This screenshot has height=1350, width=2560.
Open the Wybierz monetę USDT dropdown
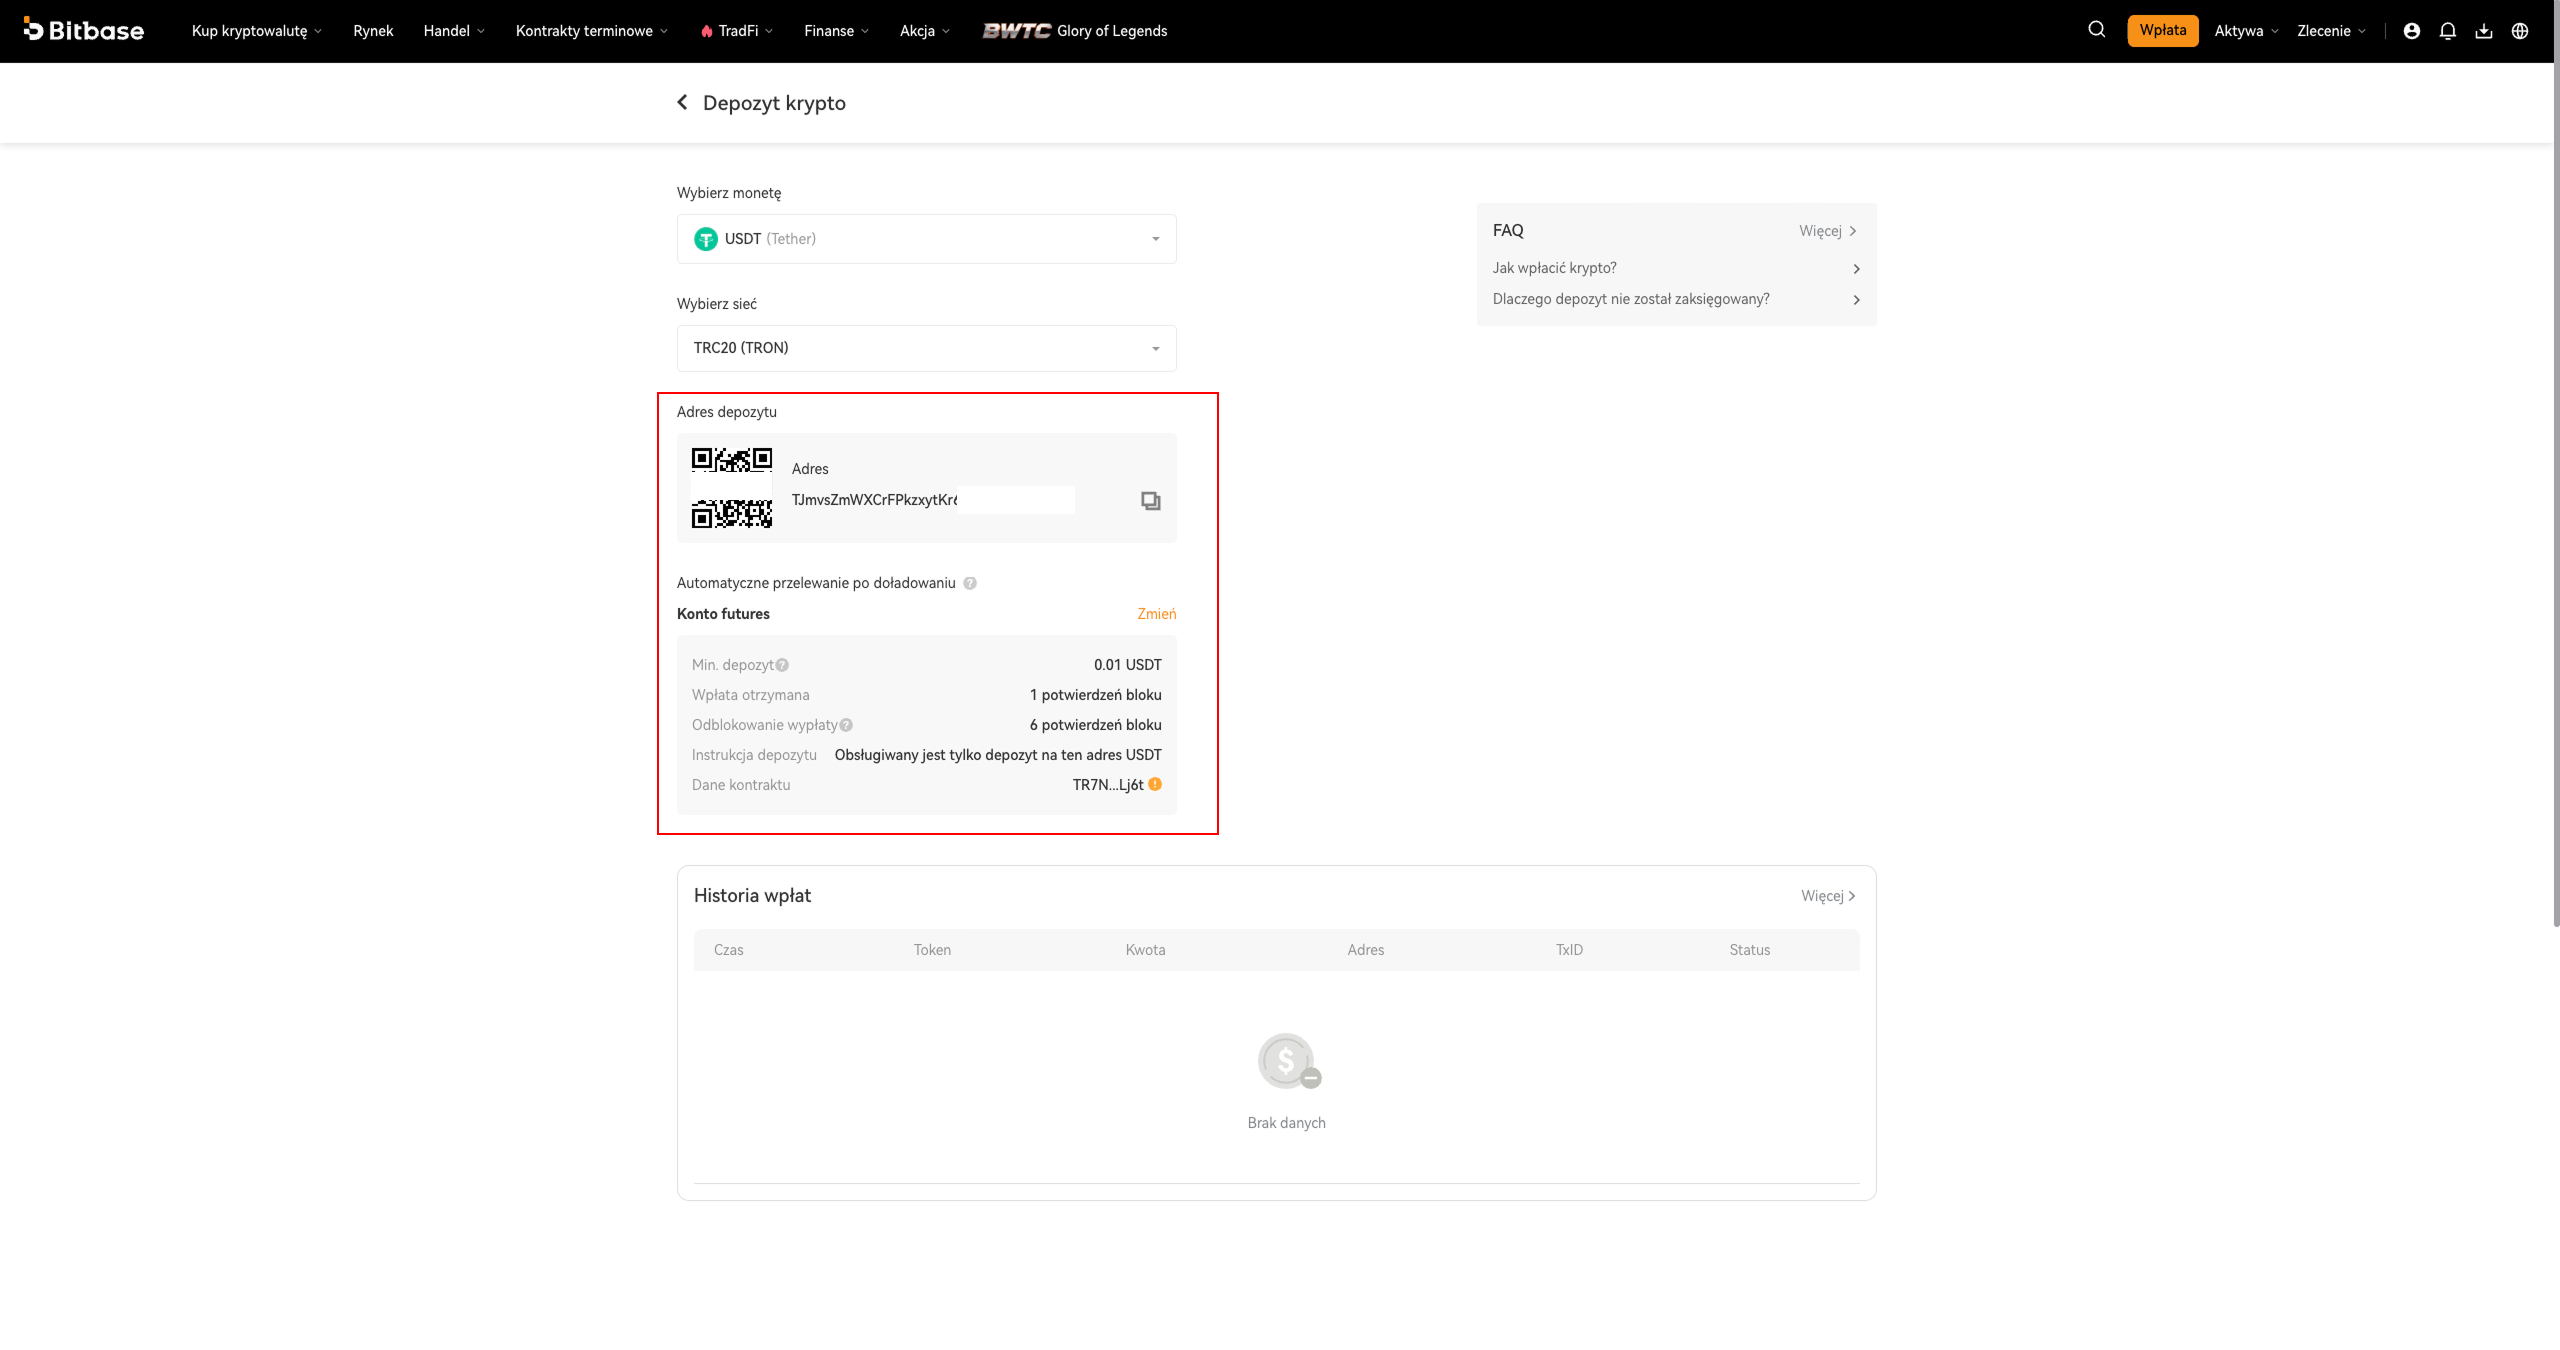(x=927, y=239)
